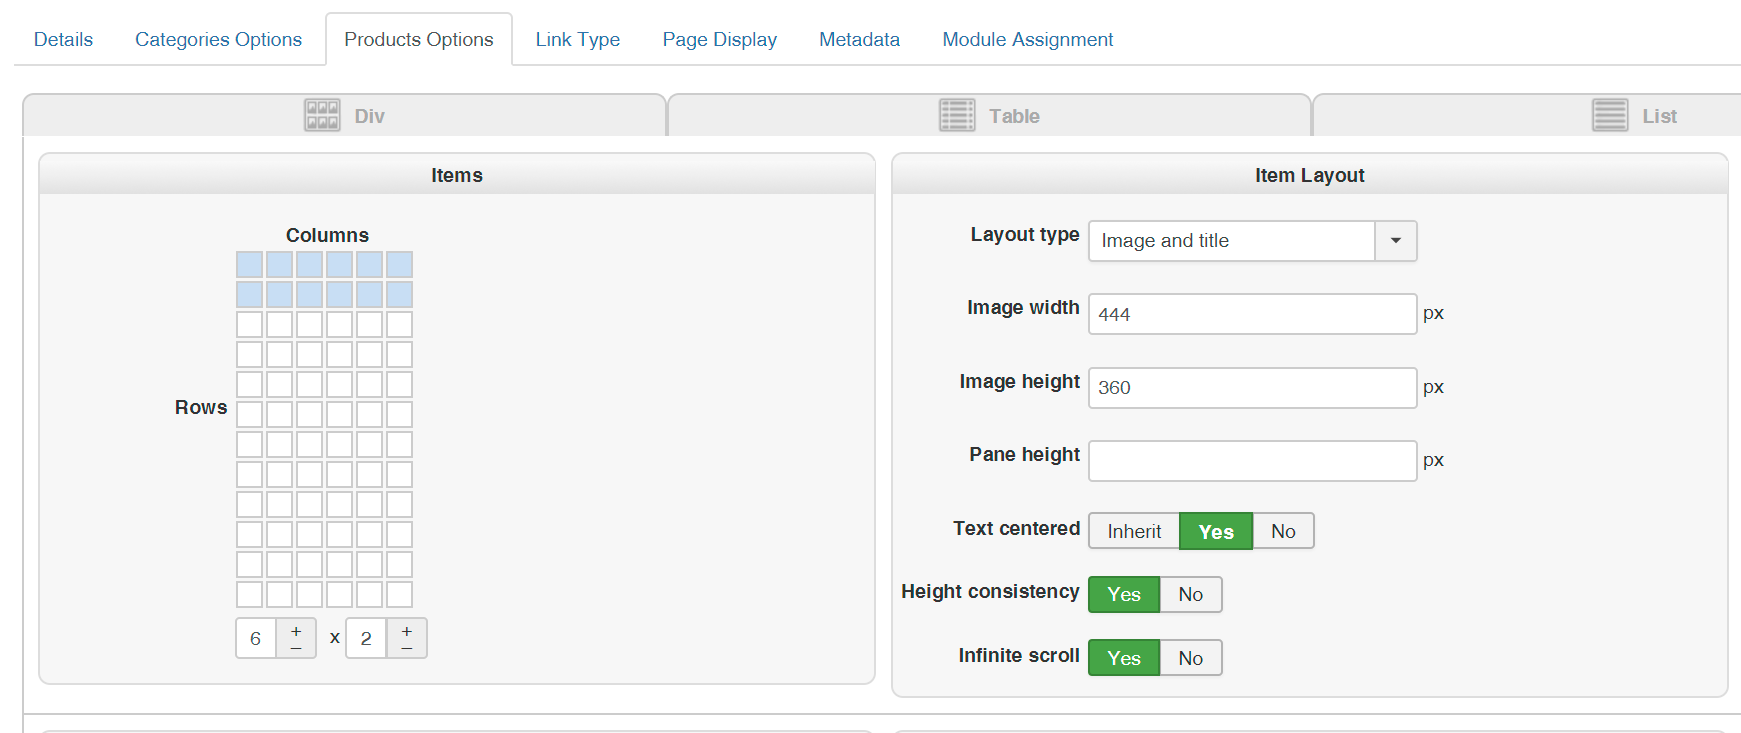Open the Link Type tab

point(577,39)
